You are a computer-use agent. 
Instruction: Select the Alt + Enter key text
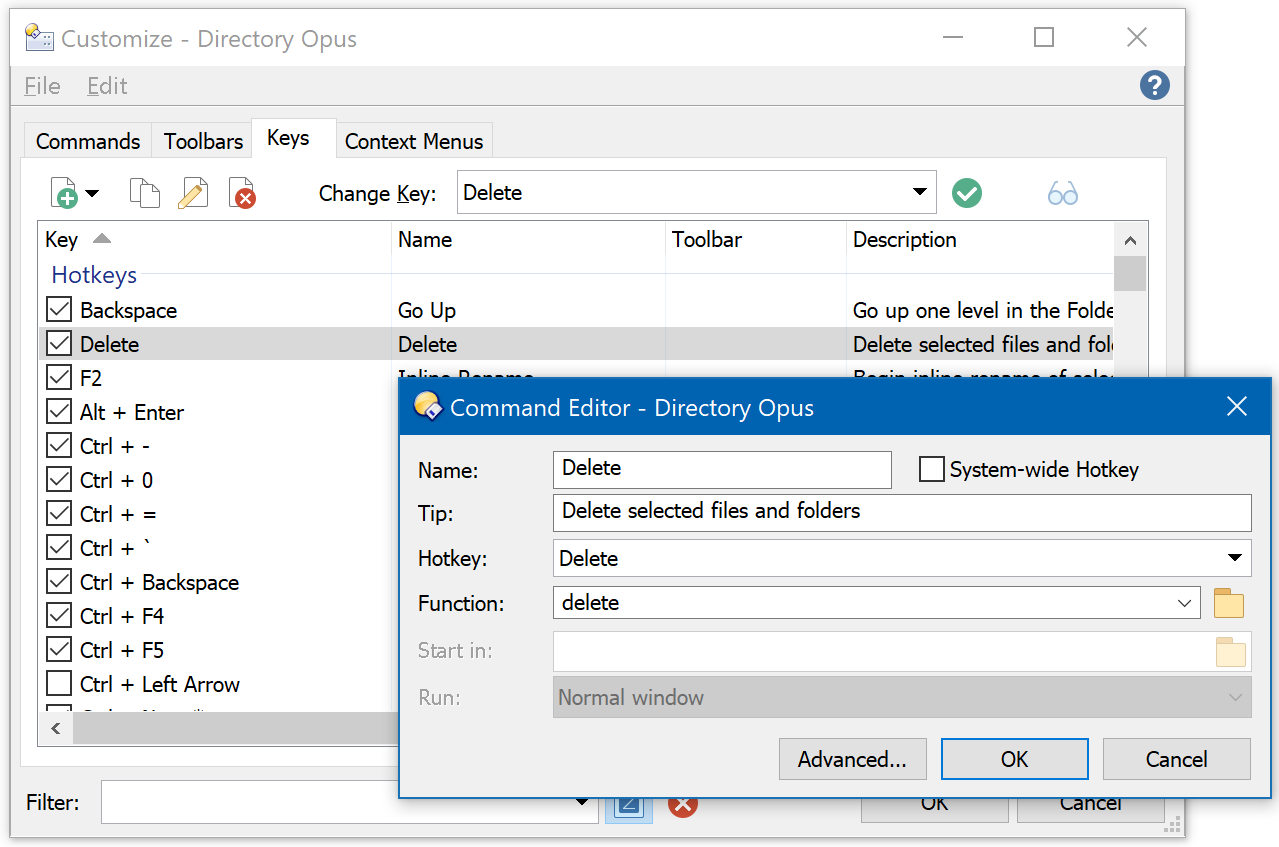coord(132,412)
